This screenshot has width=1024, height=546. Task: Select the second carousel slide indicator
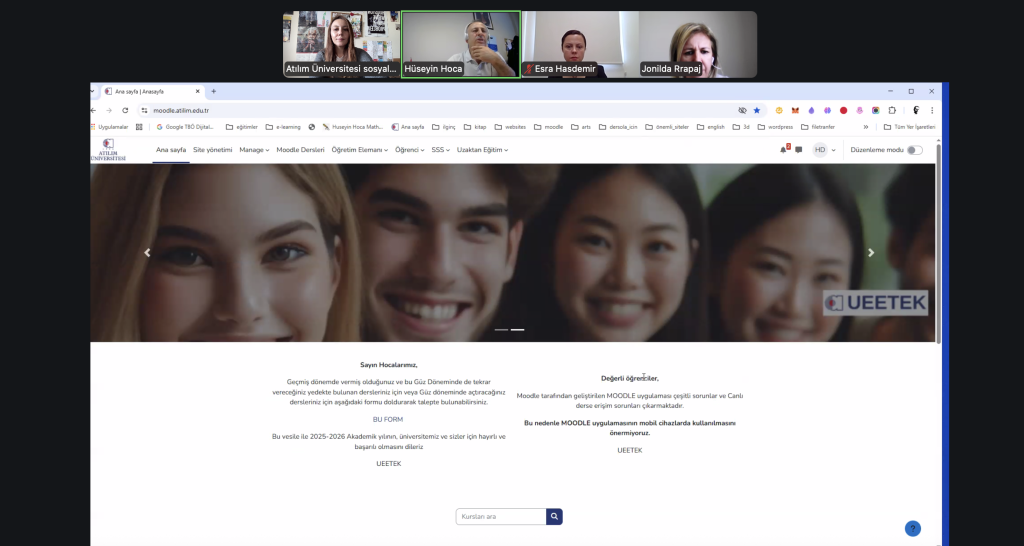point(518,329)
